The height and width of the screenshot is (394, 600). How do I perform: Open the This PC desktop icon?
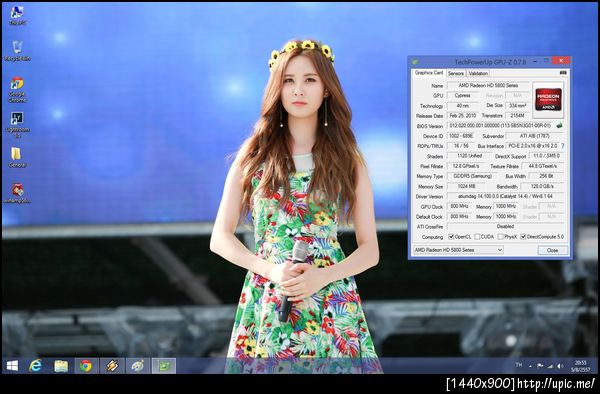(17, 15)
